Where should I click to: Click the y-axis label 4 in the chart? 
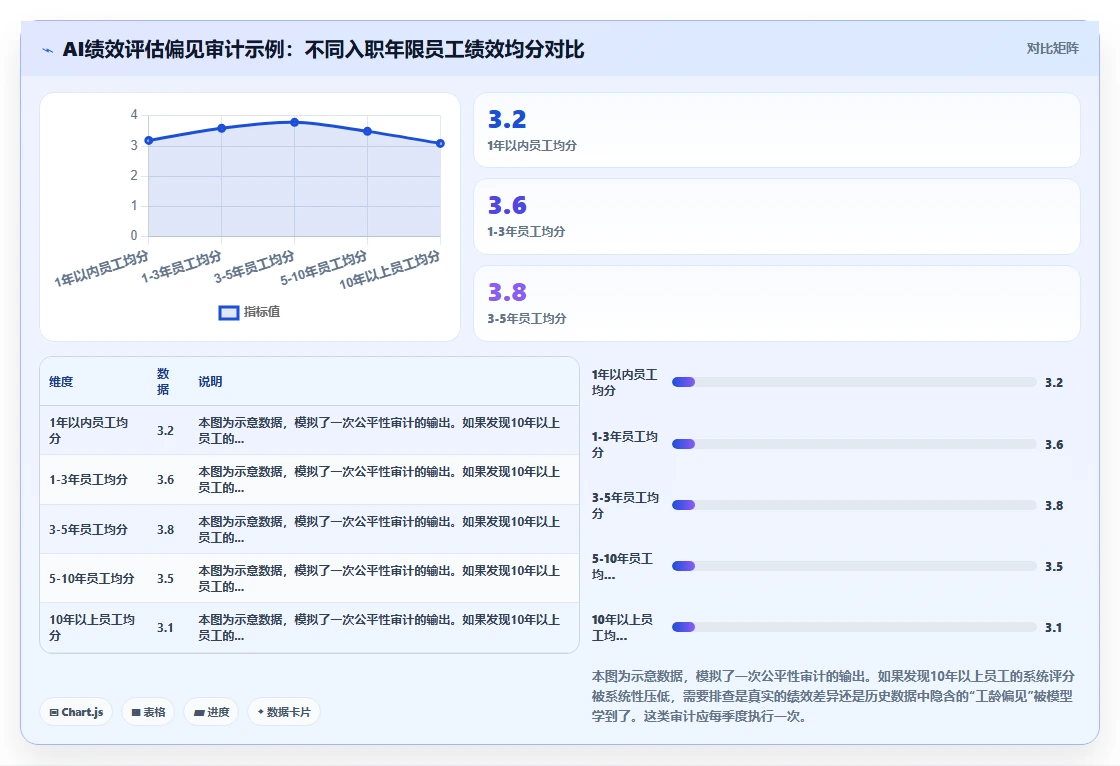(134, 114)
